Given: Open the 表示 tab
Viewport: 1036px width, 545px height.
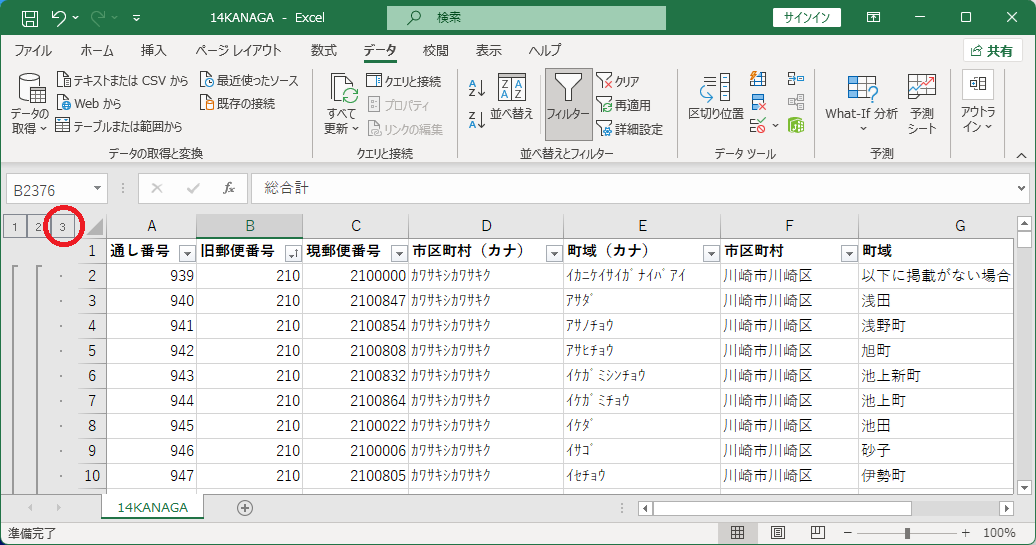Looking at the screenshot, I should (488, 50).
